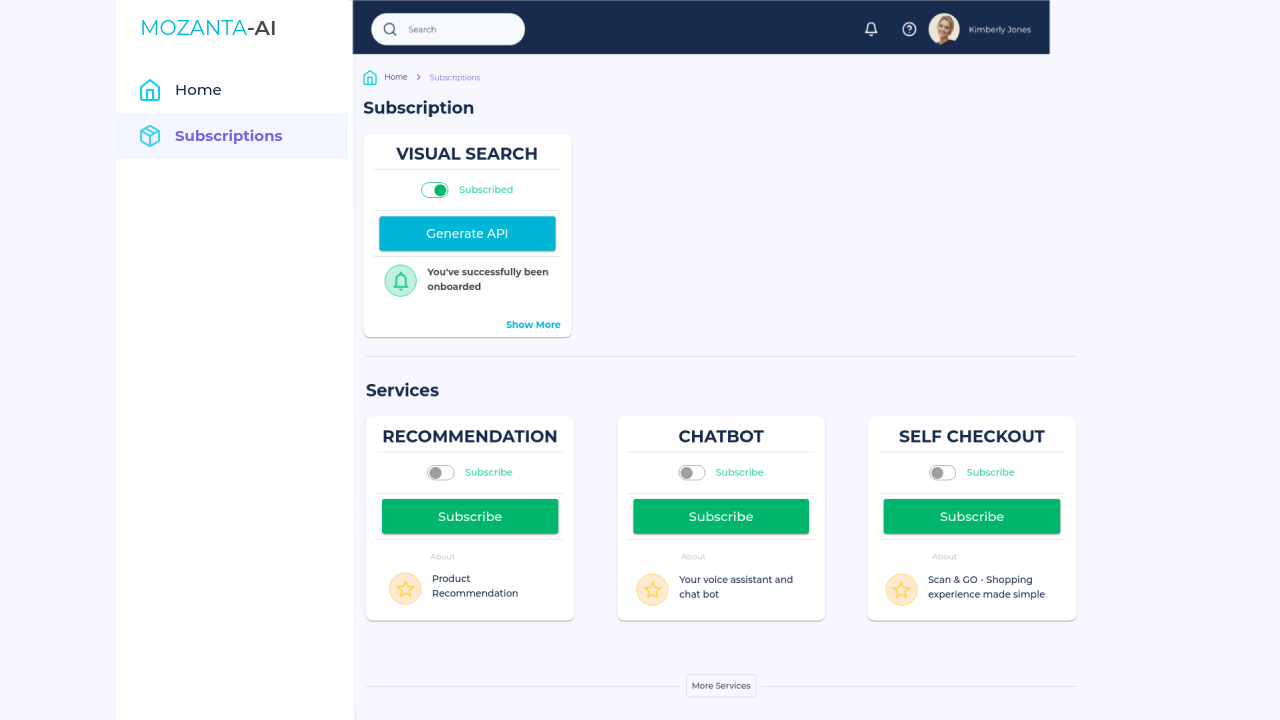Click the breadcrumb home icon
This screenshot has width=1280, height=720.
(370, 77)
